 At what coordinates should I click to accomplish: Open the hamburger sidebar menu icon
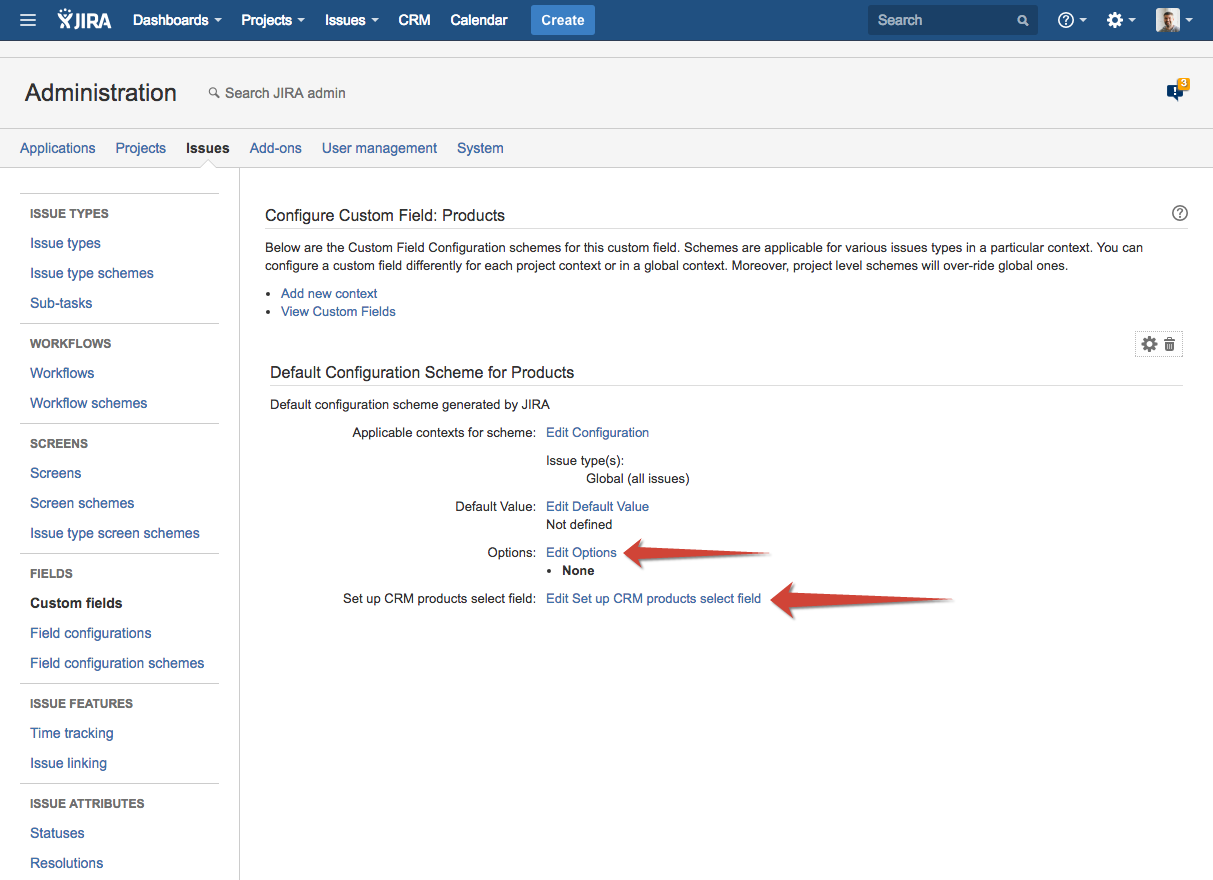(28, 20)
